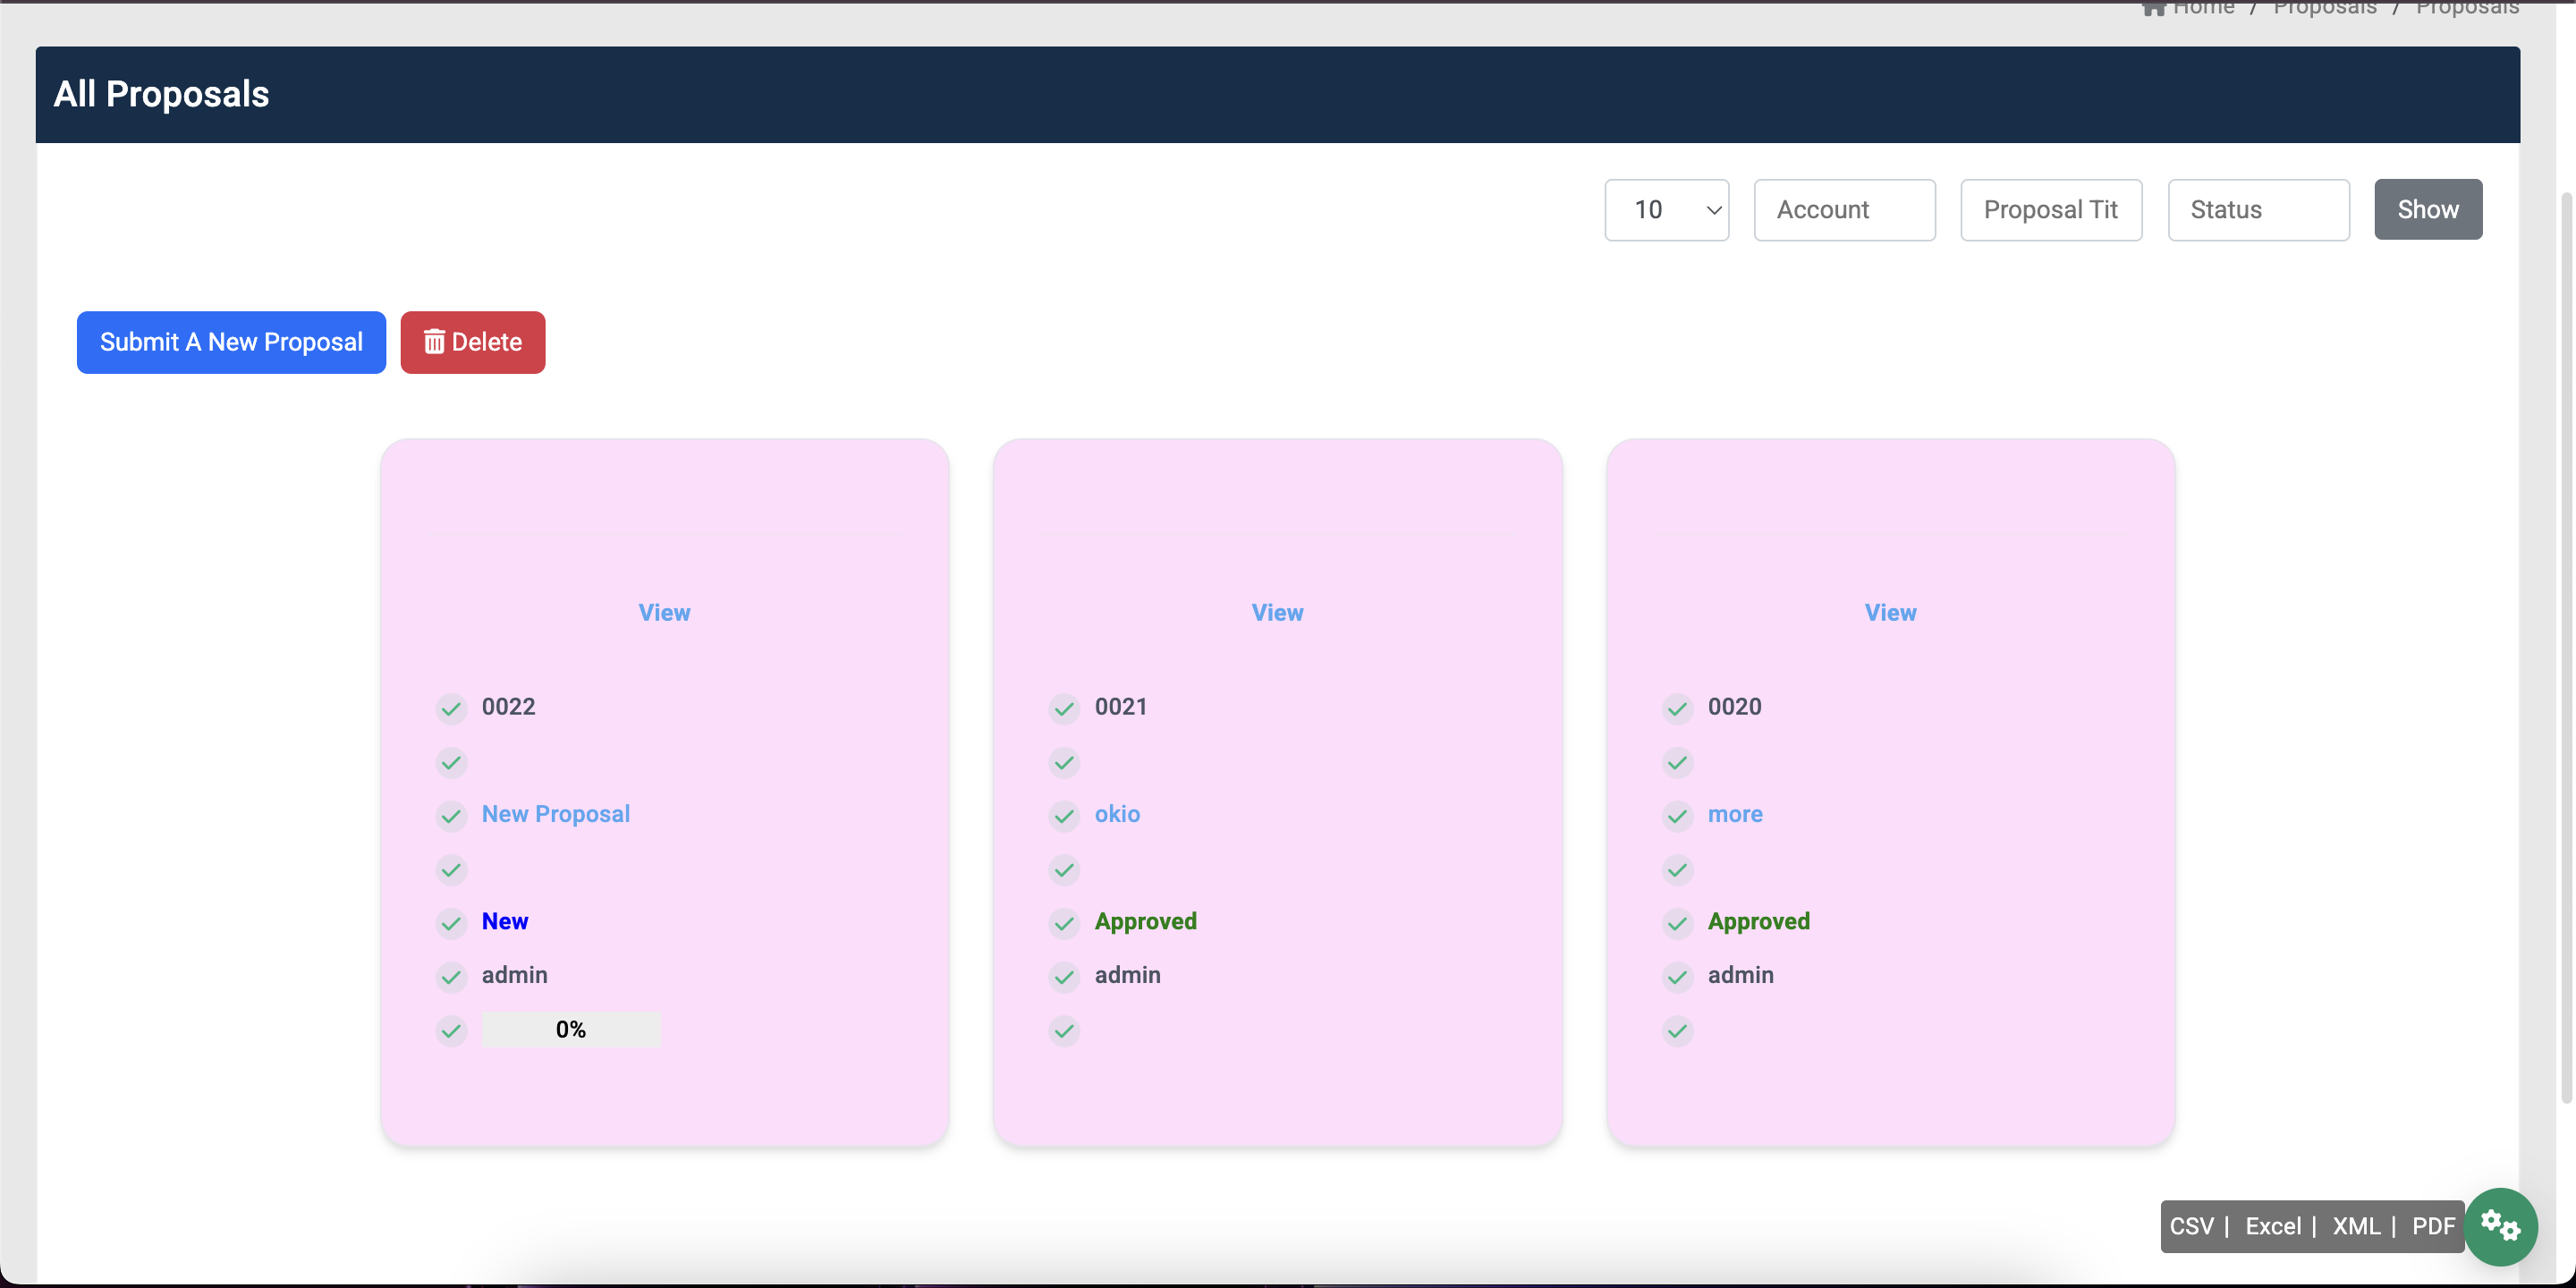
Task: Click the 0% progress bar
Action: (571, 1030)
